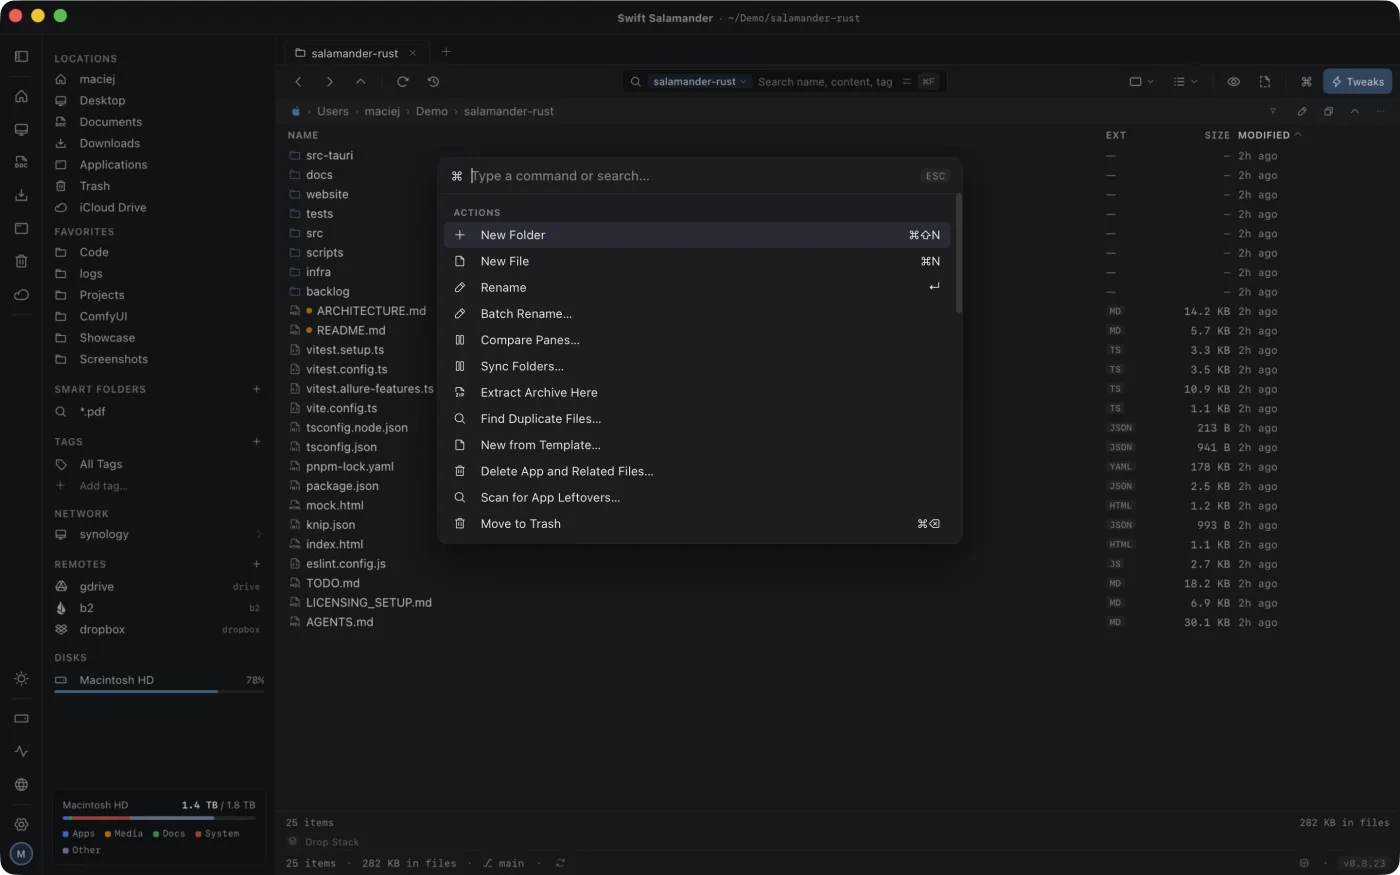The width and height of the screenshot is (1400, 875).
Task: Add a new tag with plus
Action: [256, 442]
